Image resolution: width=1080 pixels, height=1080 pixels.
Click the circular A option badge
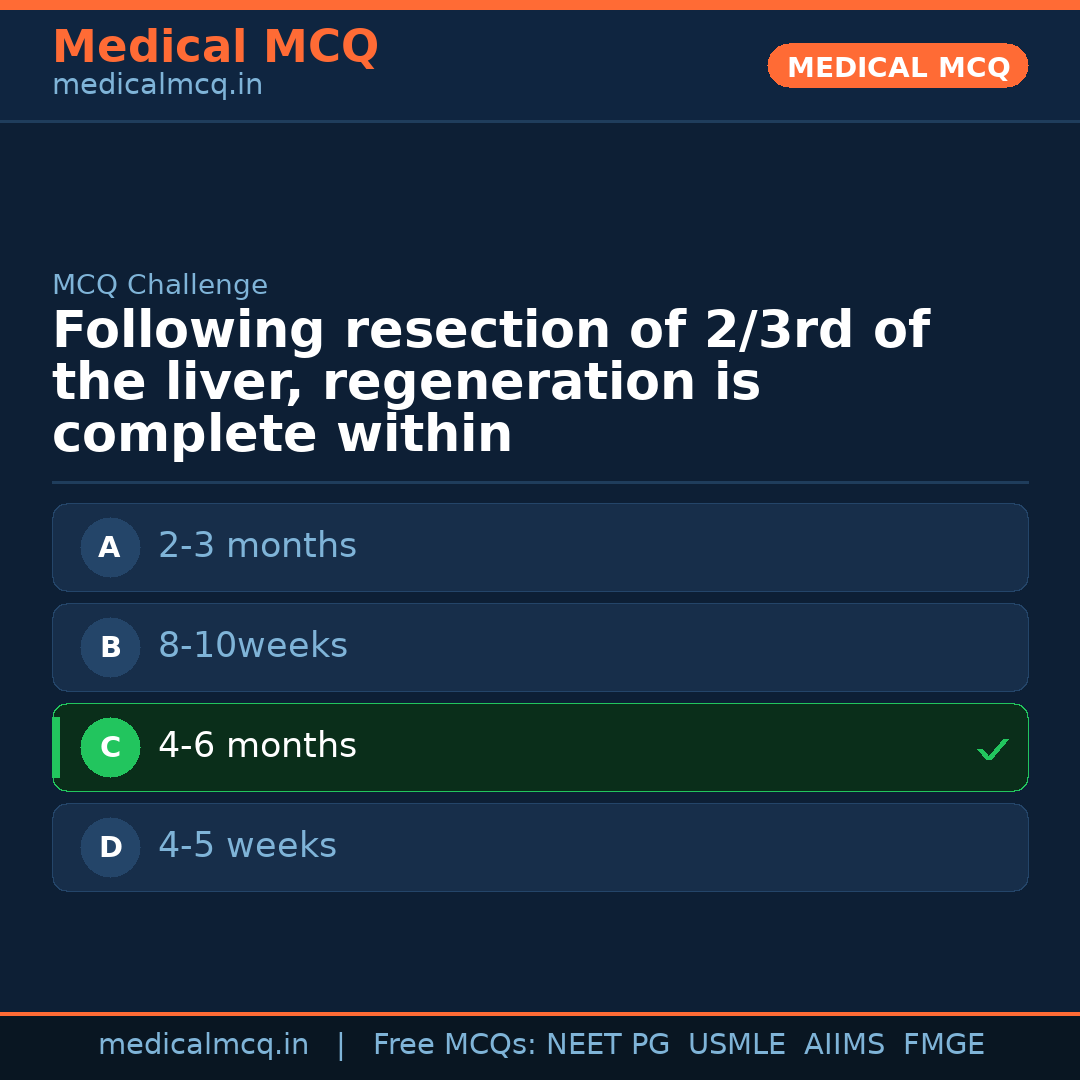pyautogui.click(x=110, y=547)
